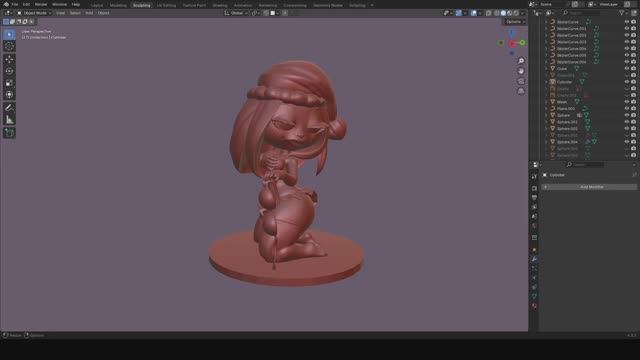The width and height of the screenshot is (640, 360).
Task: Hide BezierCurve in viewport via eye
Action: coord(627,22)
